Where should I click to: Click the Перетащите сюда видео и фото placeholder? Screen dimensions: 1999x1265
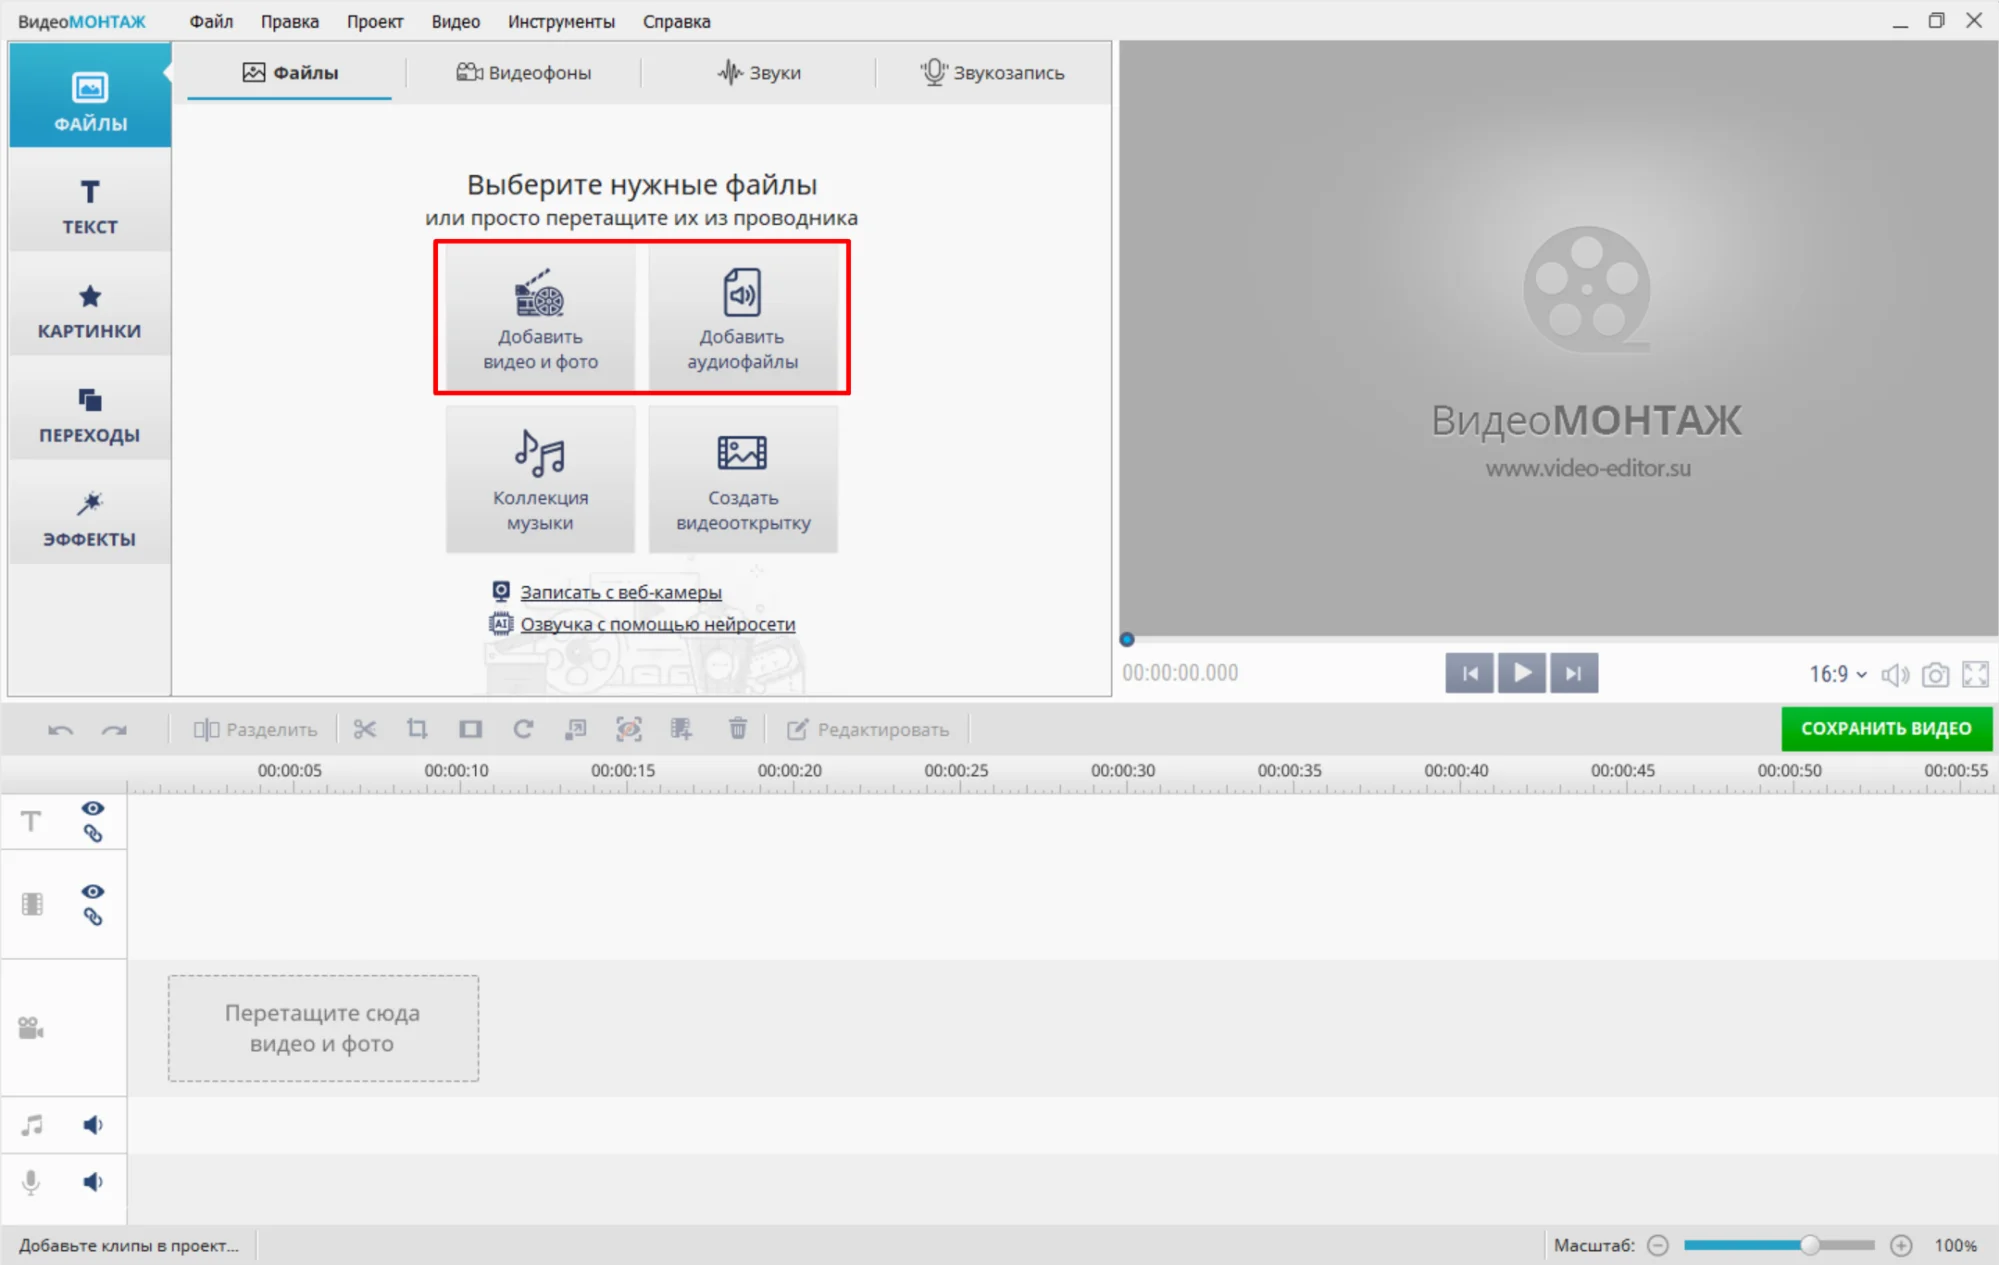point(323,1028)
